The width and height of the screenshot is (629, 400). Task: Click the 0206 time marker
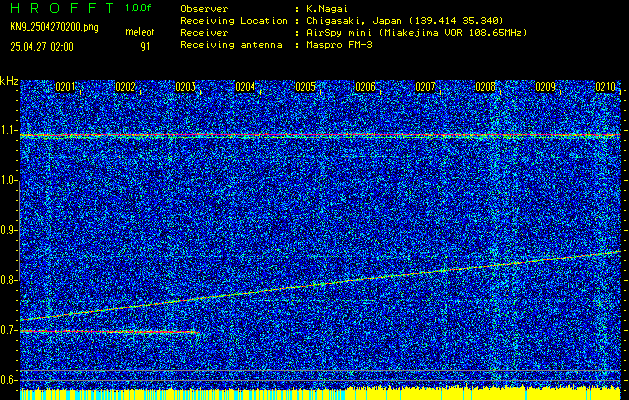click(x=365, y=87)
